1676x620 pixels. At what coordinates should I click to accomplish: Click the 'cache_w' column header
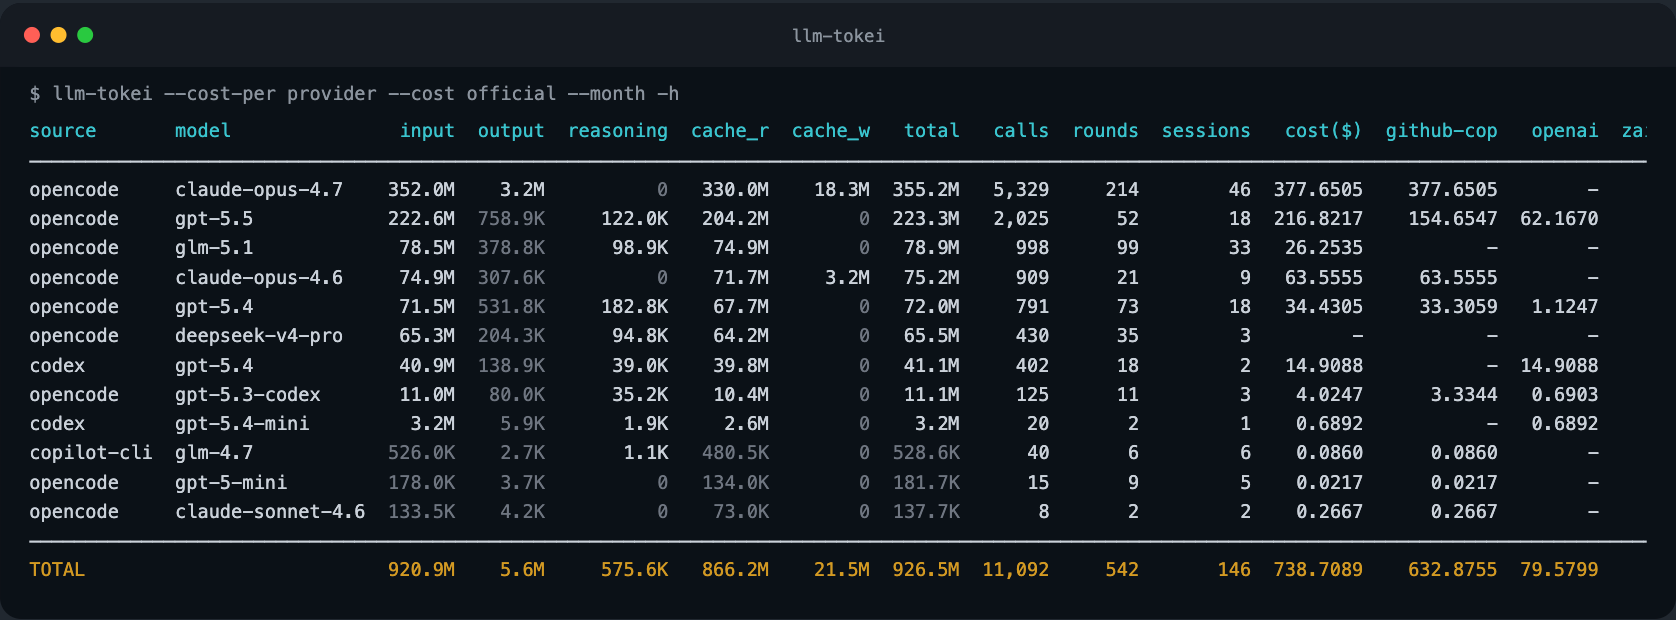tap(831, 131)
